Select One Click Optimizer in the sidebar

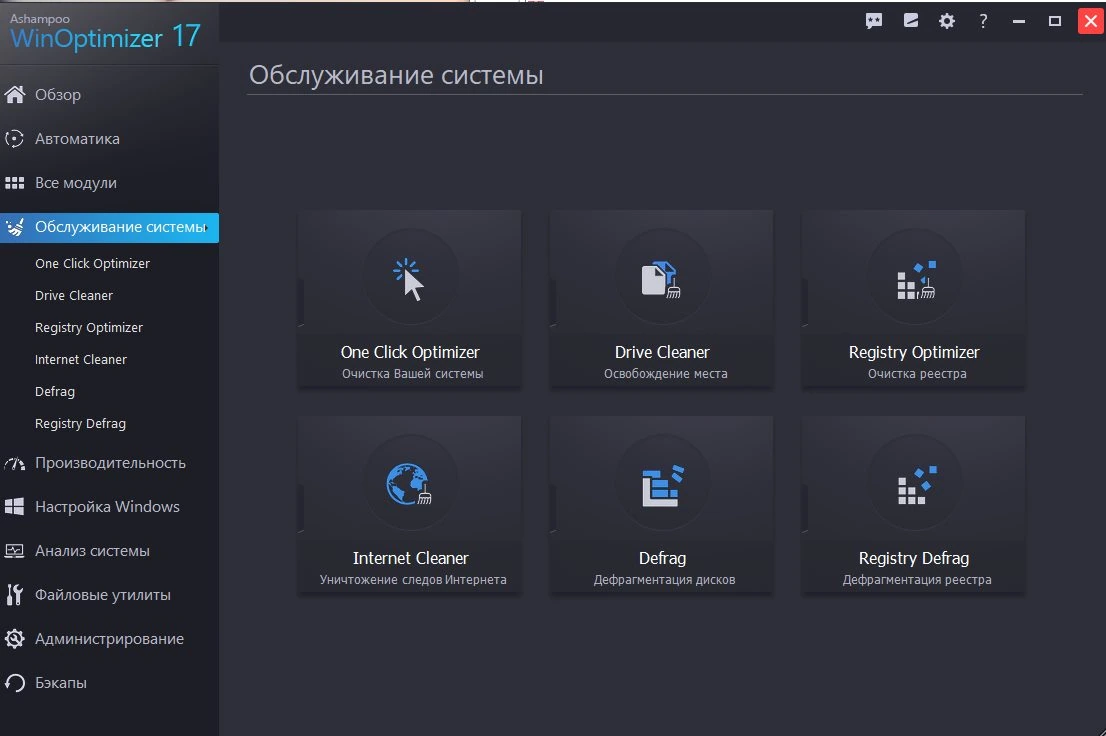[x=92, y=263]
